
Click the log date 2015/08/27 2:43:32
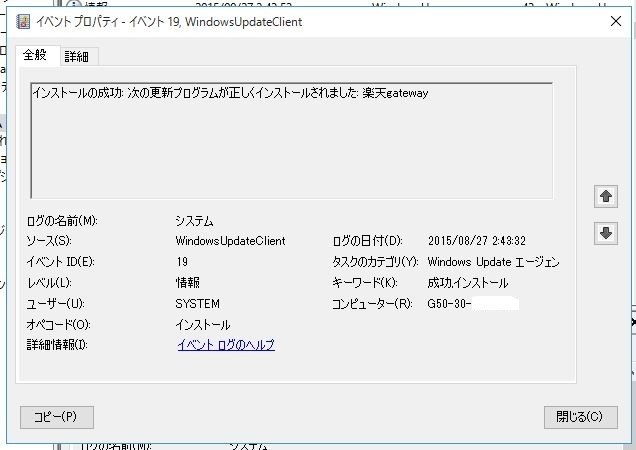(x=477, y=241)
